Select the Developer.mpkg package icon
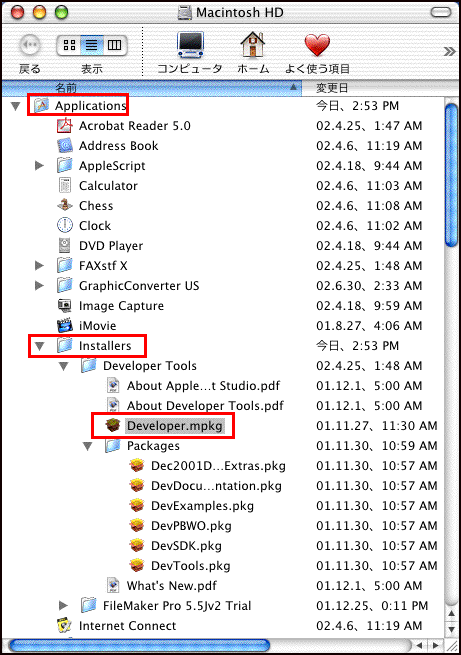461x655 pixels. click(x=113, y=425)
